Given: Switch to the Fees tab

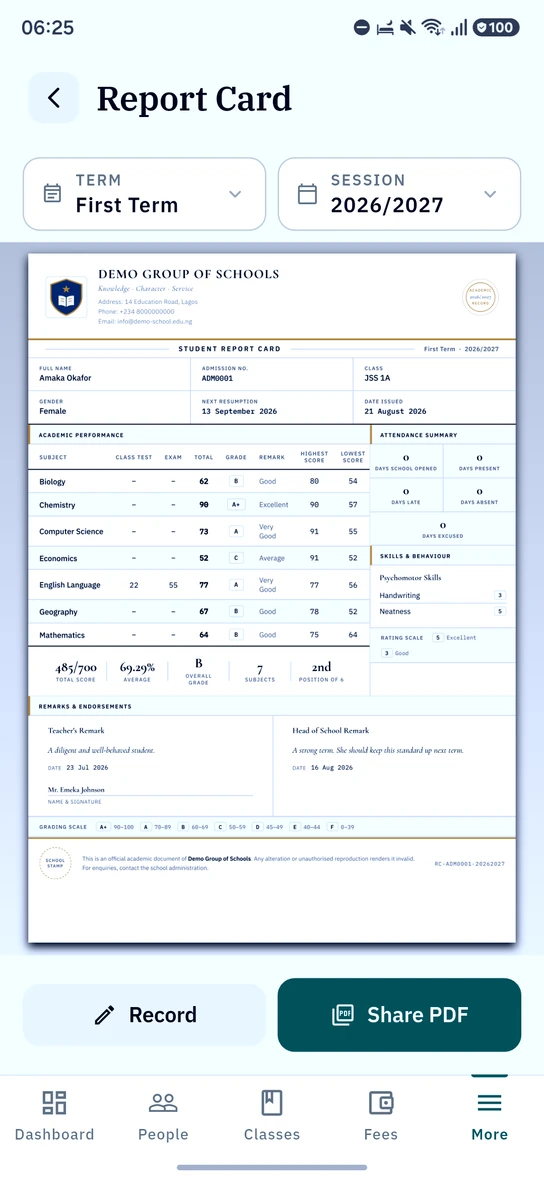Looking at the screenshot, I should (x=381, y=1116).
